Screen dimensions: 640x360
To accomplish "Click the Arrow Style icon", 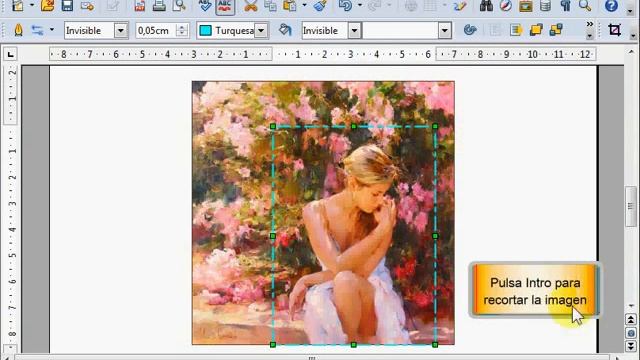I will (38, 30).
